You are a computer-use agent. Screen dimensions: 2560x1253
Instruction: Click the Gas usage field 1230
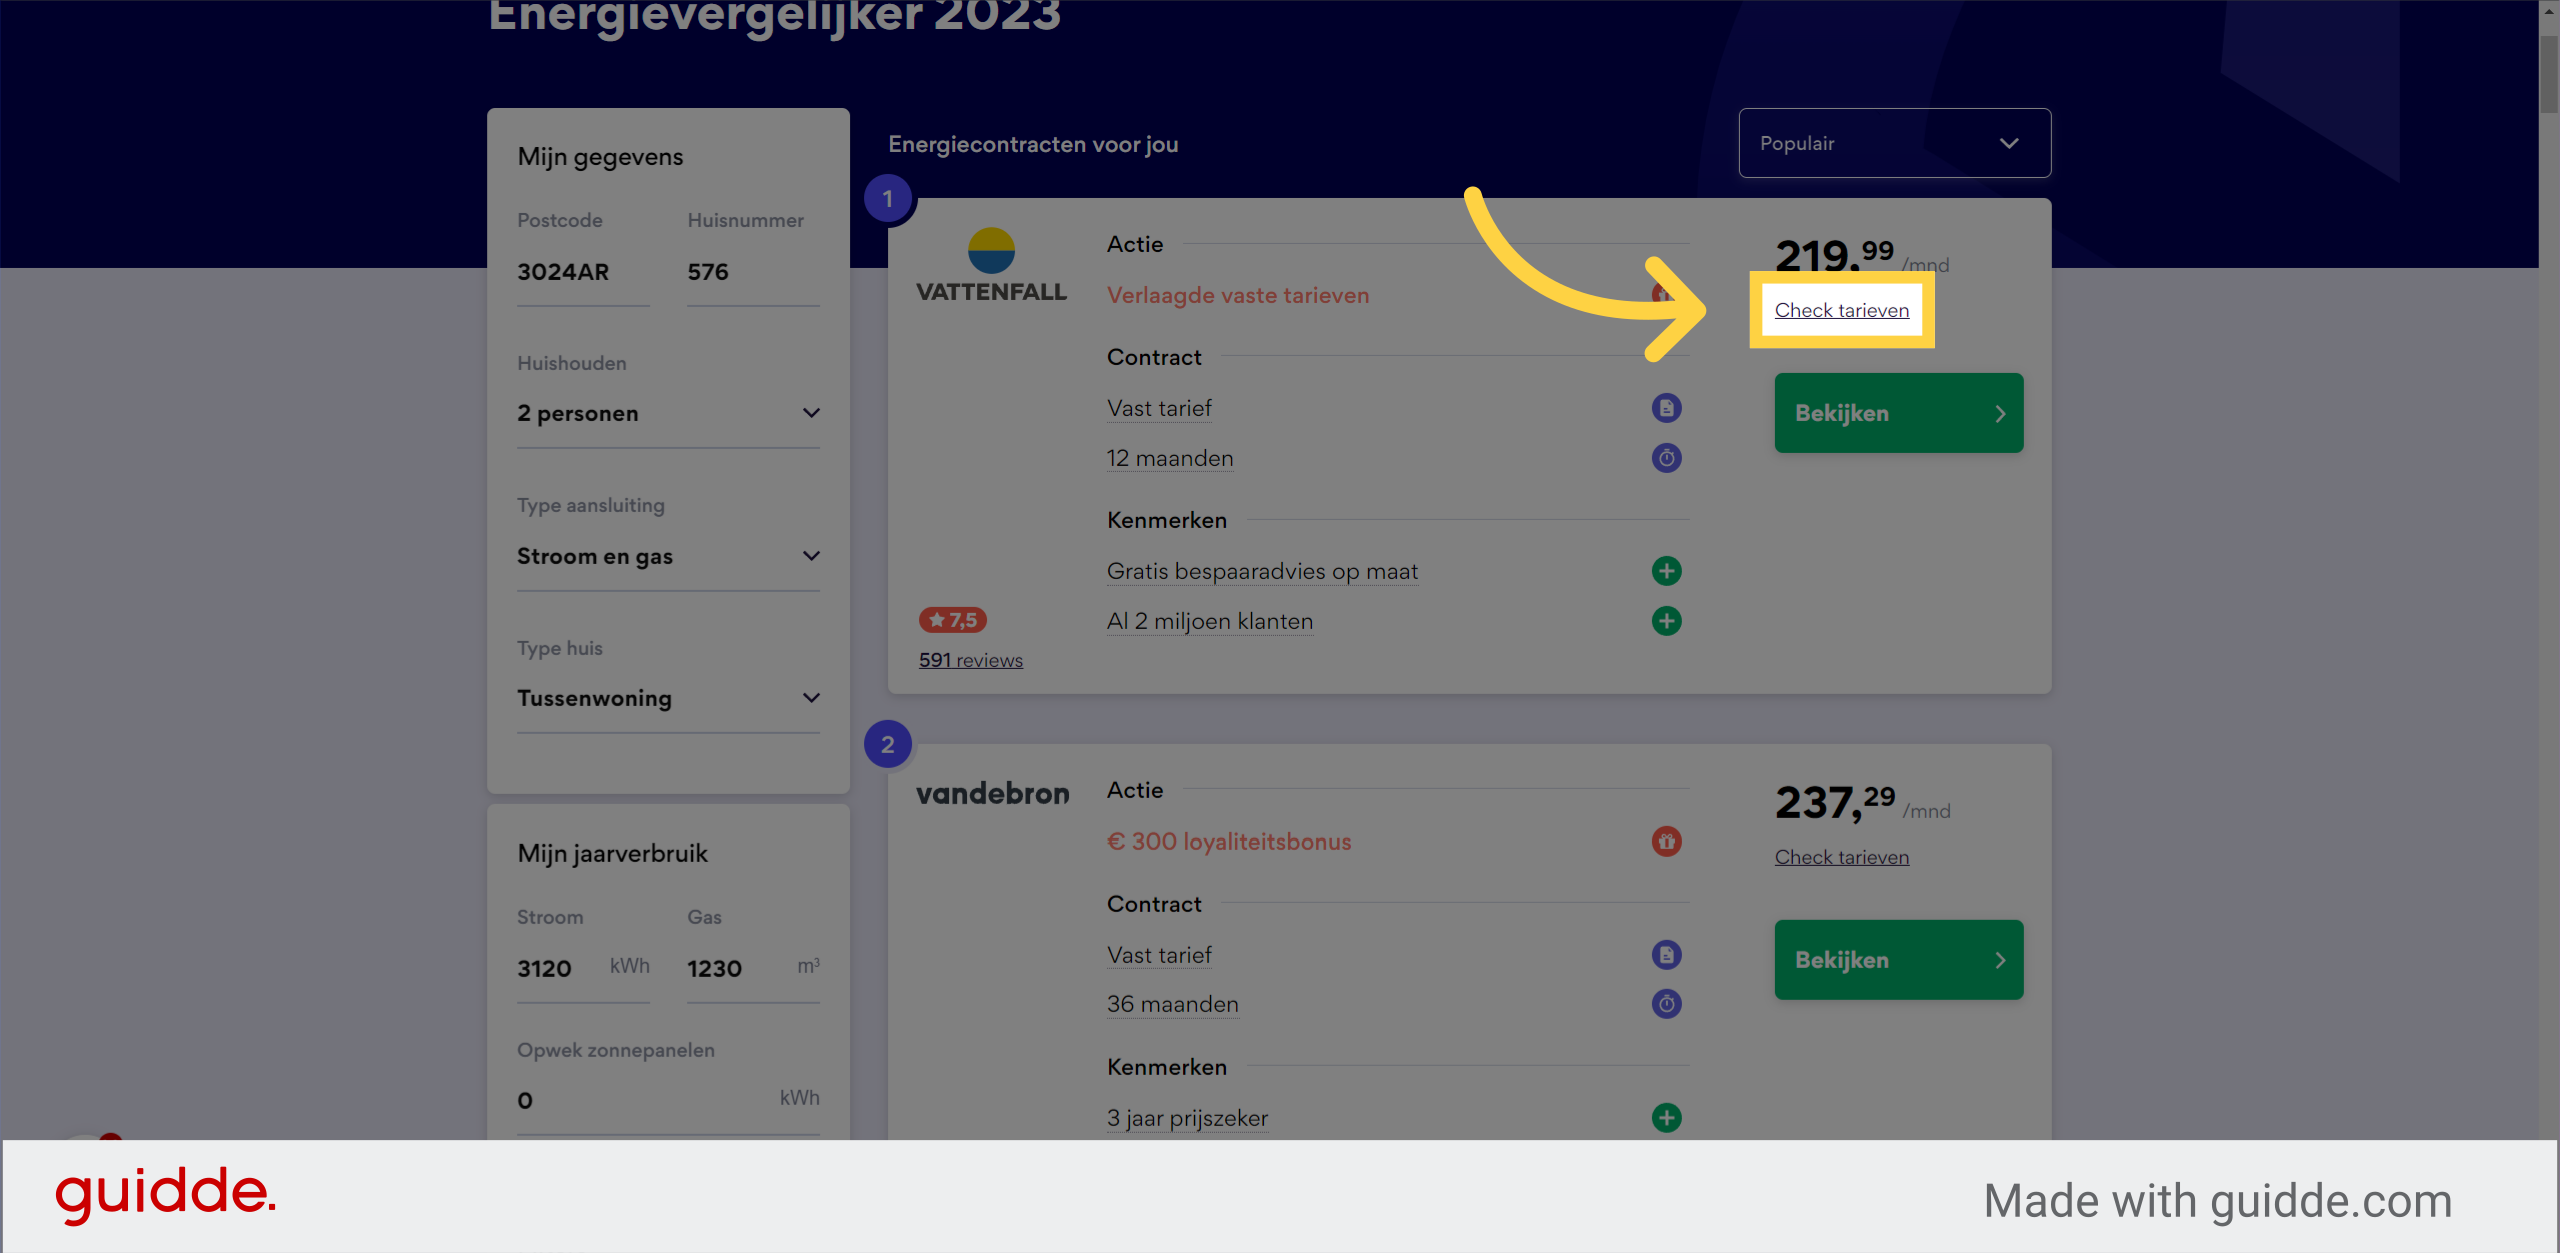pos(753,968)
